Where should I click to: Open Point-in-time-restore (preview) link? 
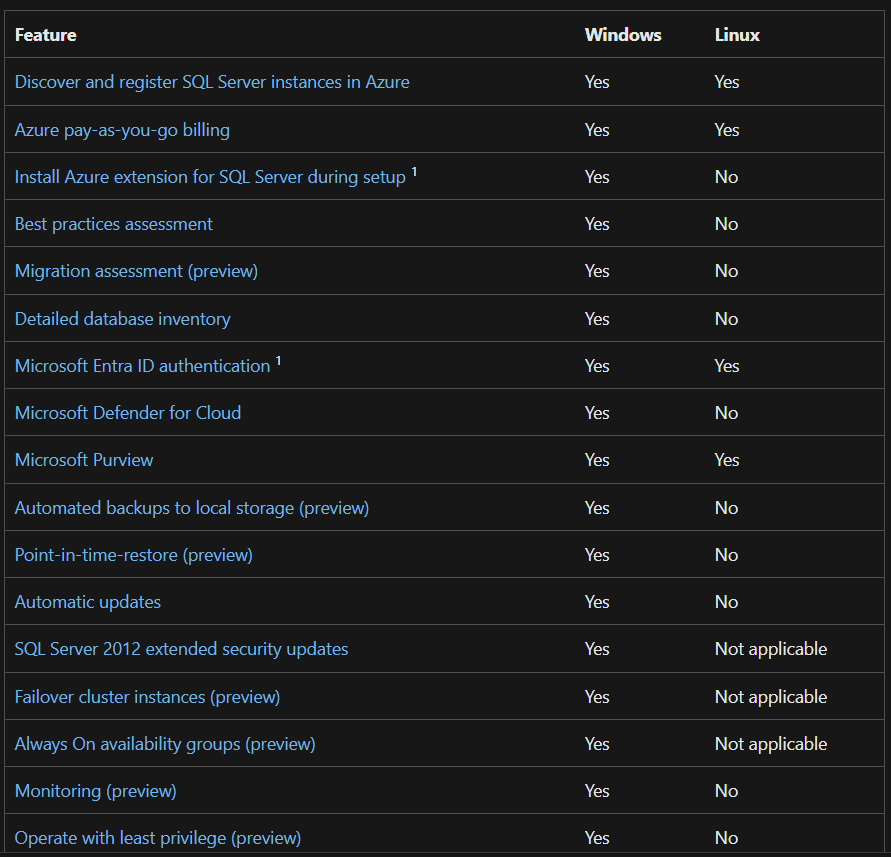(133, 555)
